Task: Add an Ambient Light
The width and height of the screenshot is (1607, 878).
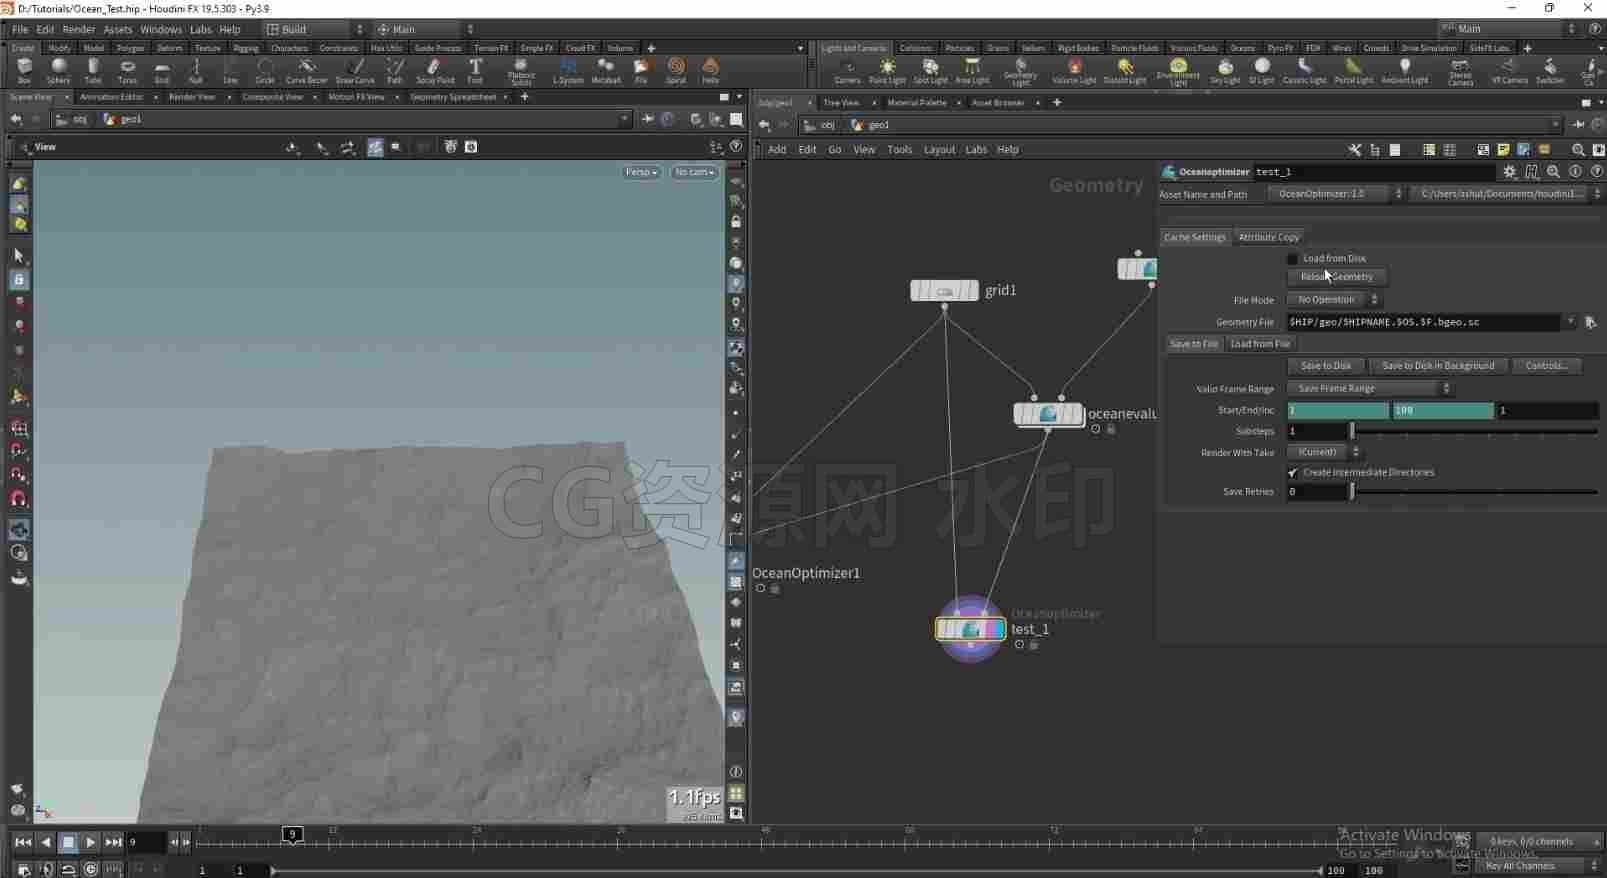Action: point(1404,70)
